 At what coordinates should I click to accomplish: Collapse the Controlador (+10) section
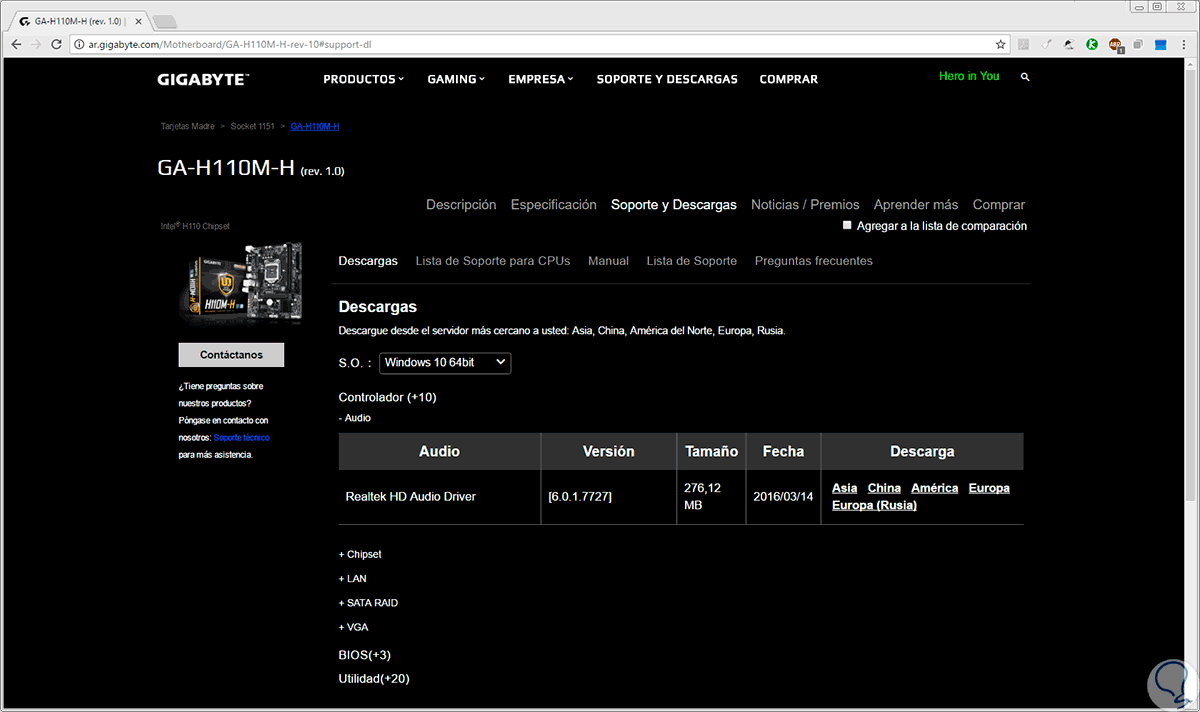point(388,397)
